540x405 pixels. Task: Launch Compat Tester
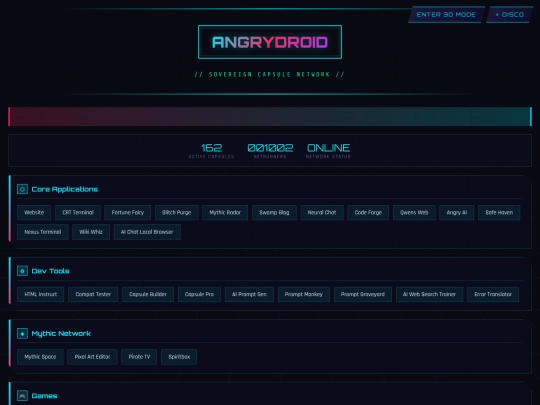(x=93, y=294)
